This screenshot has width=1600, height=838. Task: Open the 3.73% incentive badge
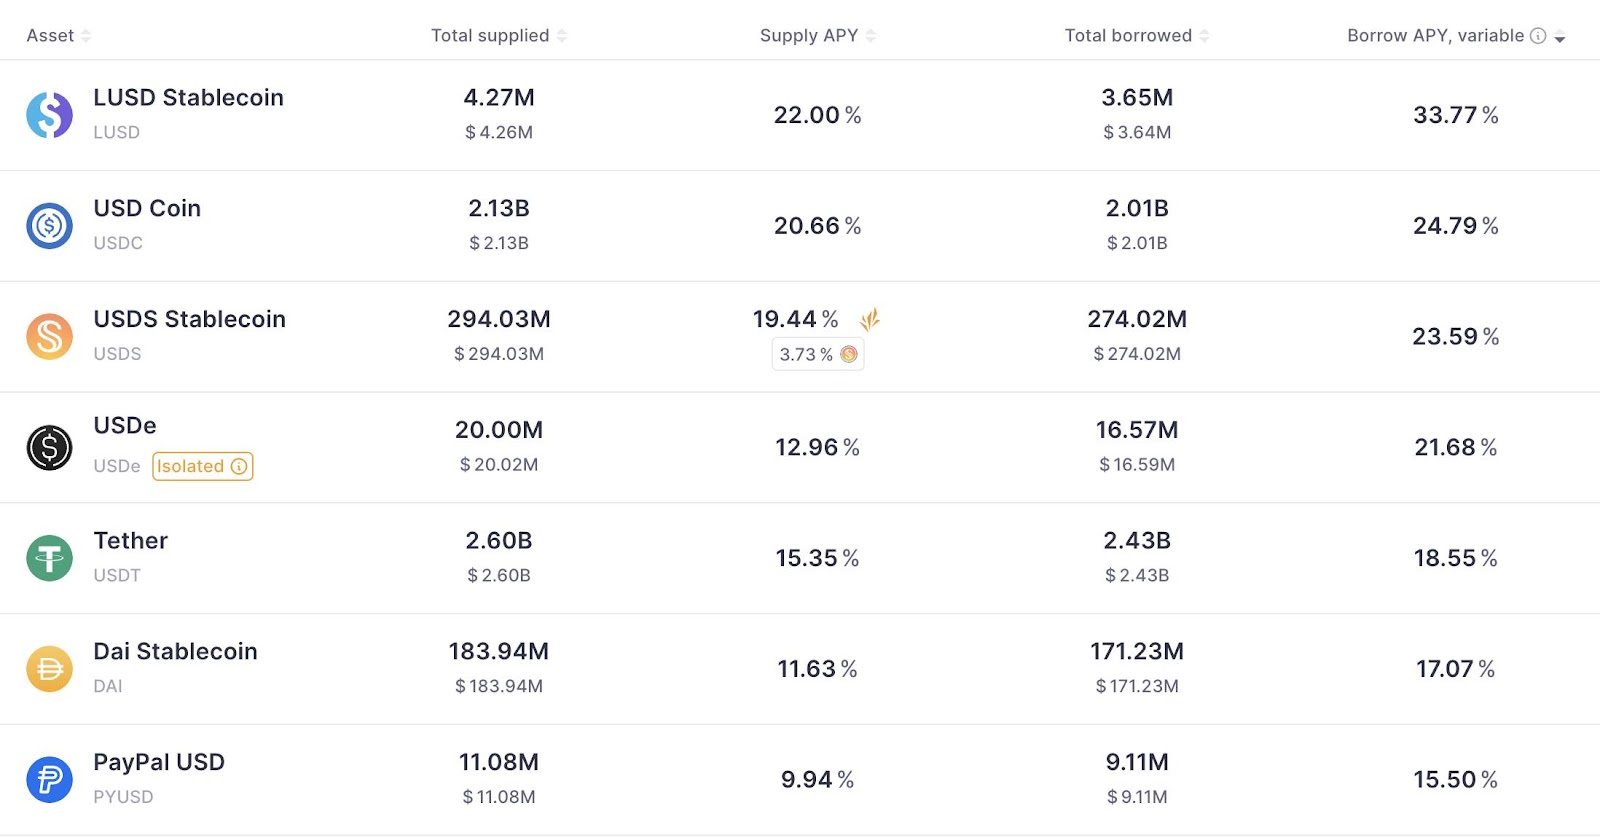[x=818, y=354]
